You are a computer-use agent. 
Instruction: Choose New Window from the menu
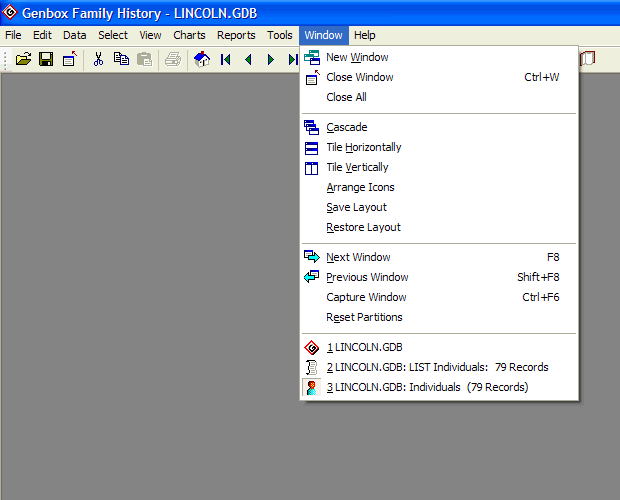(357, 57)
